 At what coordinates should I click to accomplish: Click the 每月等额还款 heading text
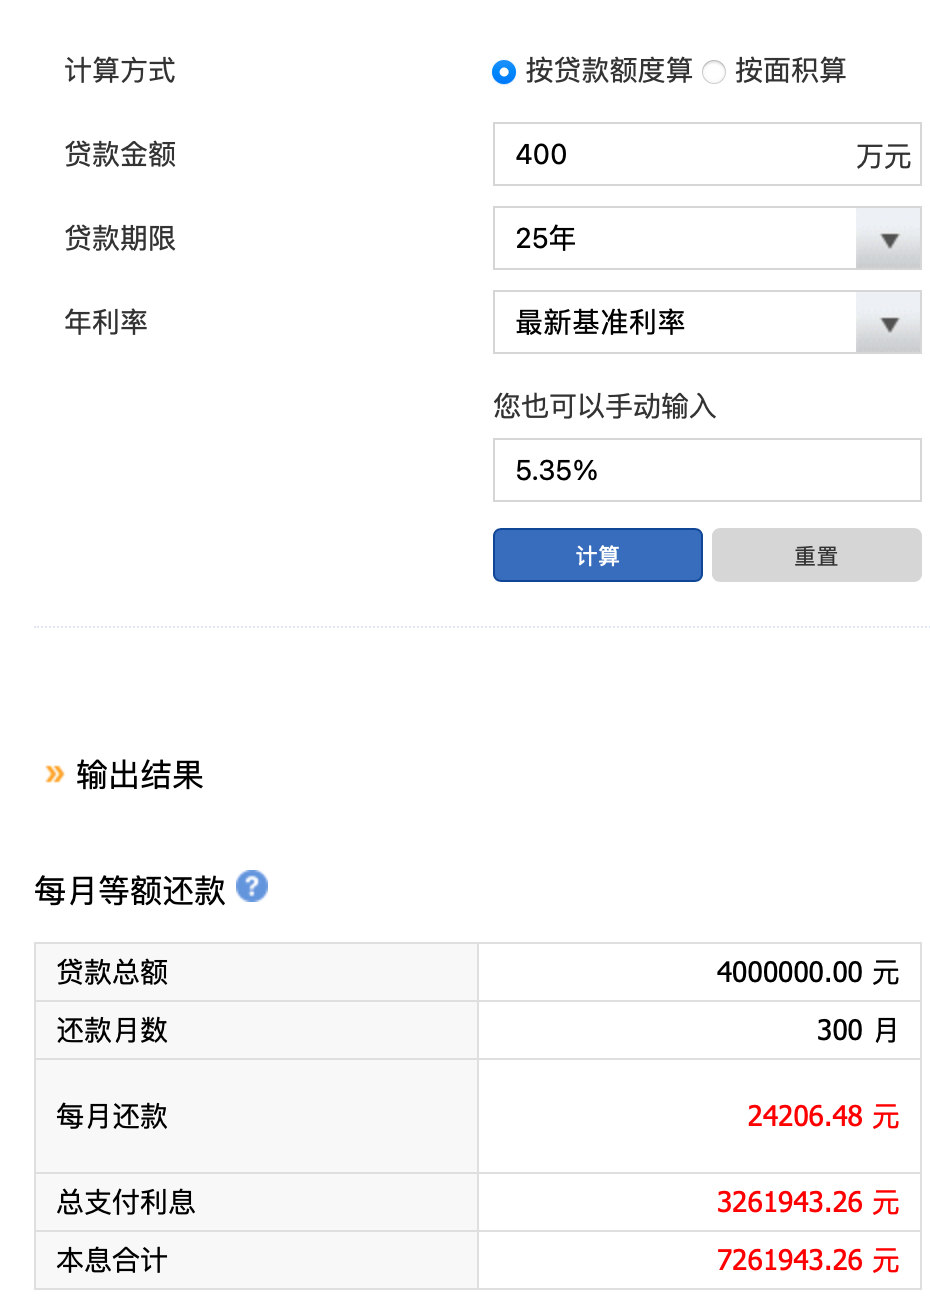click(130, 890)
